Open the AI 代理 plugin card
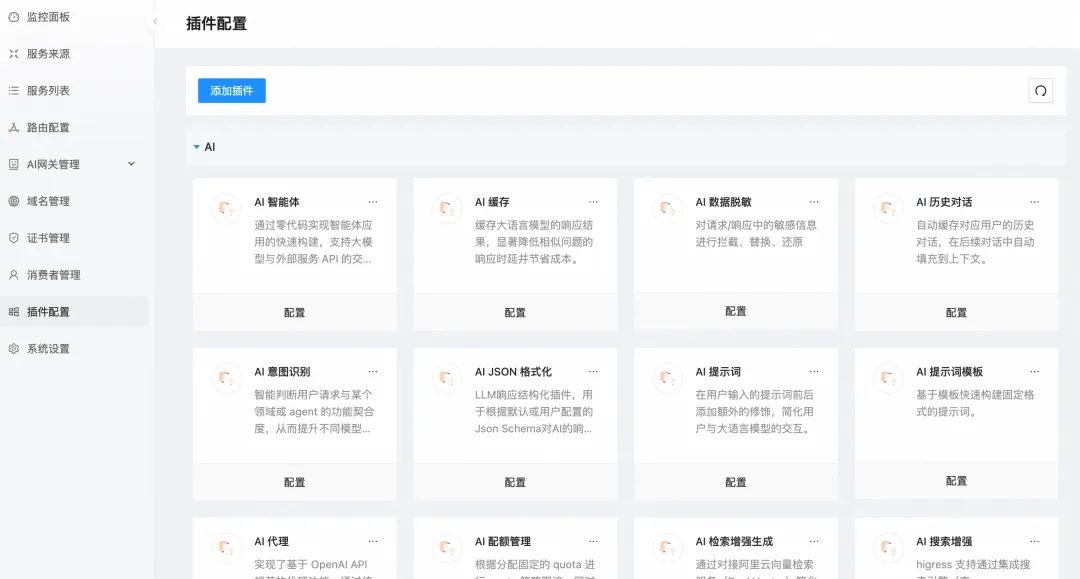The width and height of the screenshot is (1080, 579). pos(295,549)
